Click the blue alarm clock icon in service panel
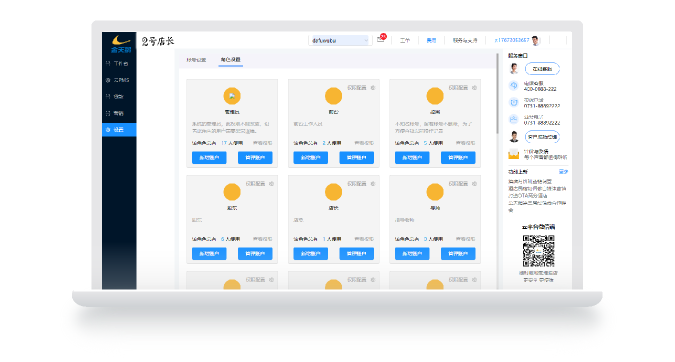Viewport: 675px width, 362px height. (514, 102)
